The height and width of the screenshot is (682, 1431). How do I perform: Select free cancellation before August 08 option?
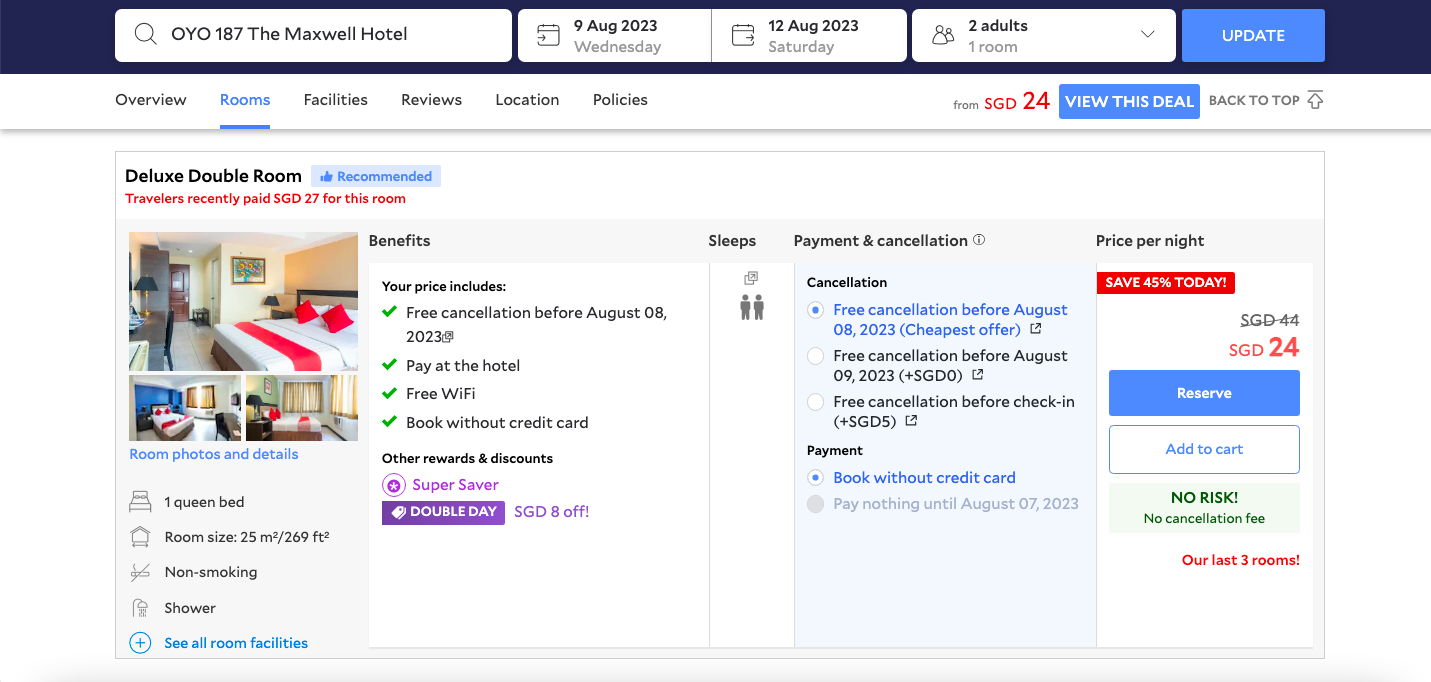[816, 310]
